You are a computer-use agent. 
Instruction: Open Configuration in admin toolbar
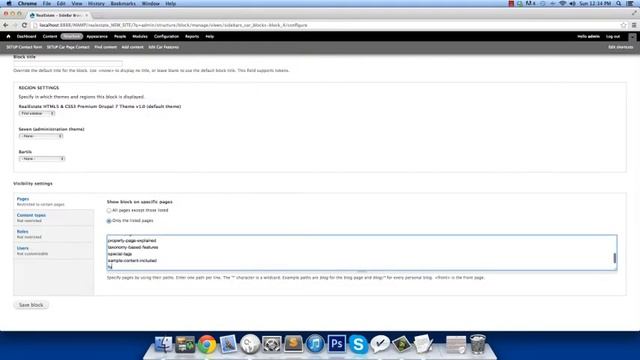pyautogui.click(x=166, y=36)
